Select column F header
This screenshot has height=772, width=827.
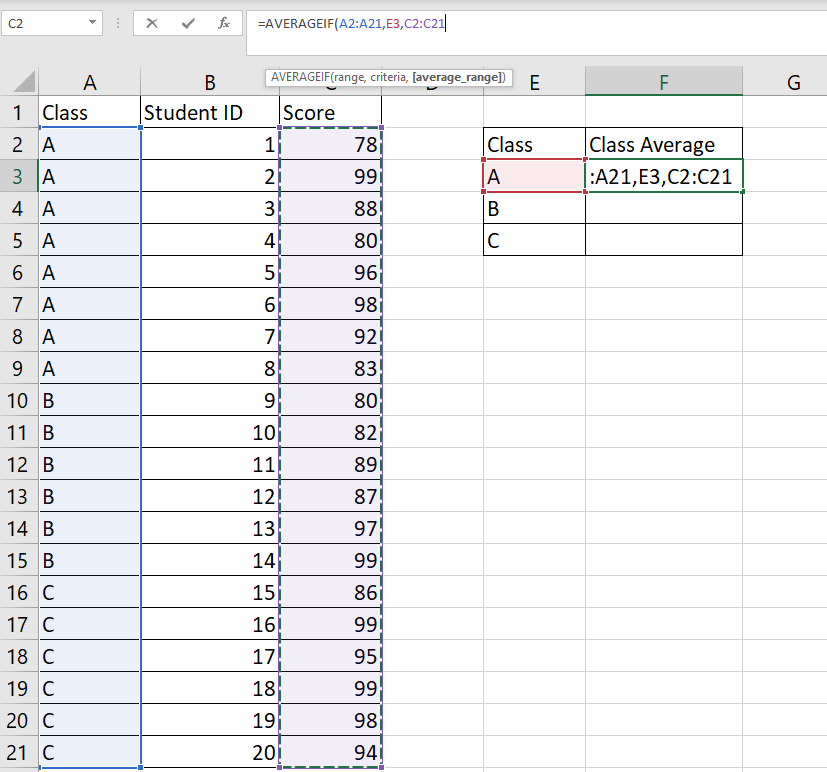tap(662, 81)
